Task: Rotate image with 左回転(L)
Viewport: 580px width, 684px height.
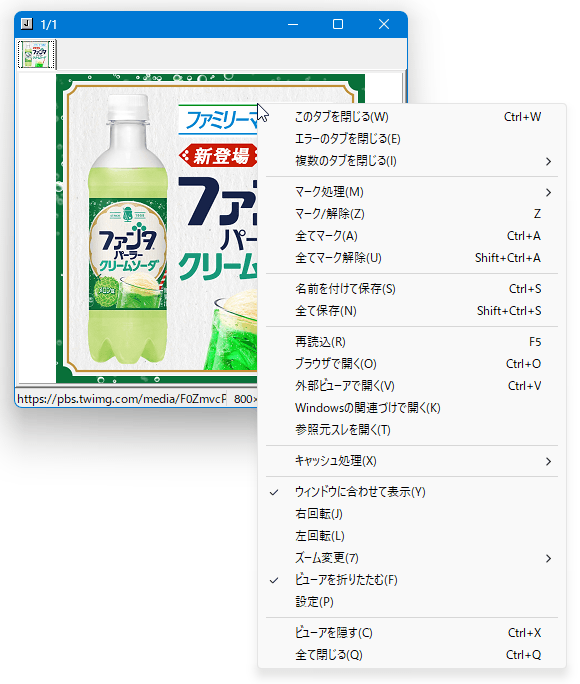Action: tap(412, 536)
